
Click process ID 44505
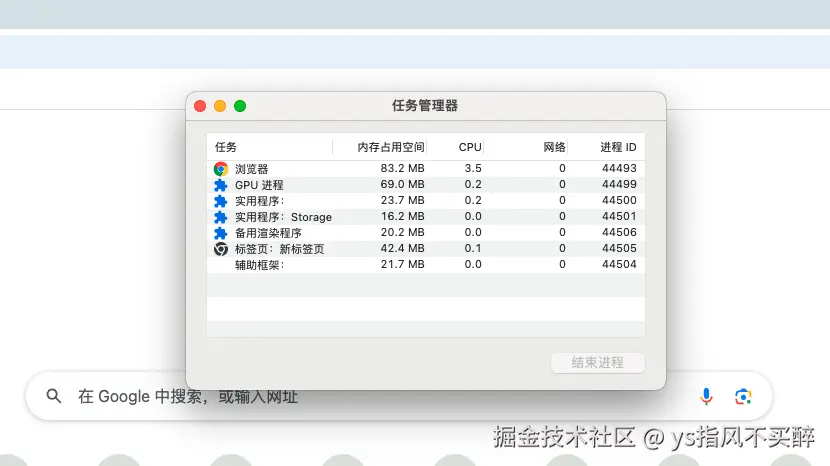point(619,248)
